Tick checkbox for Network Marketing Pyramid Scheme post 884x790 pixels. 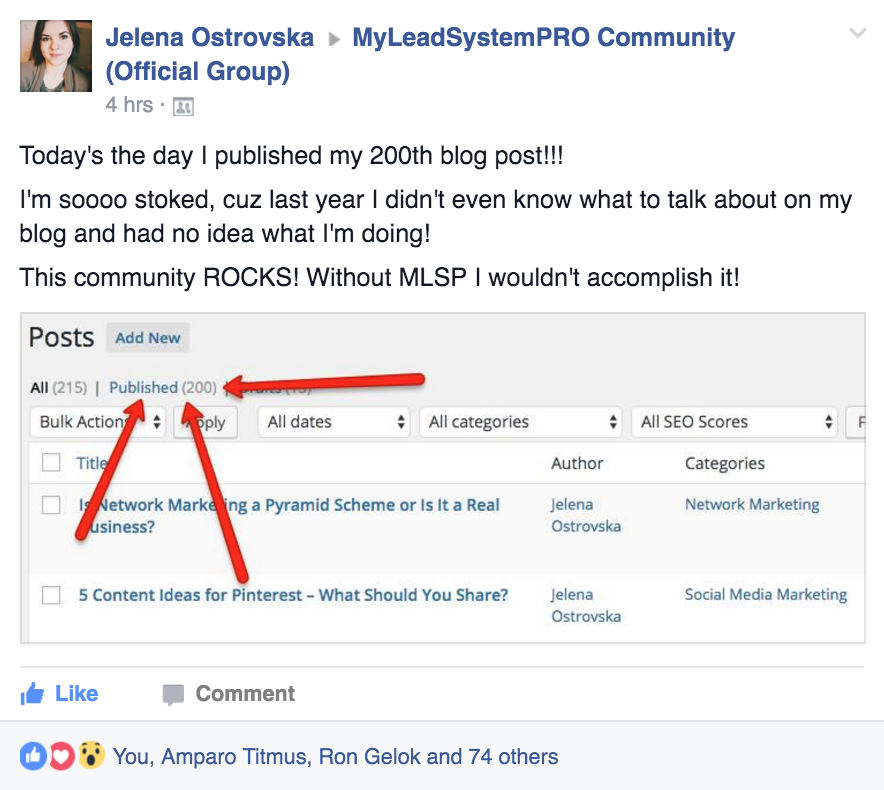[51, 505]
